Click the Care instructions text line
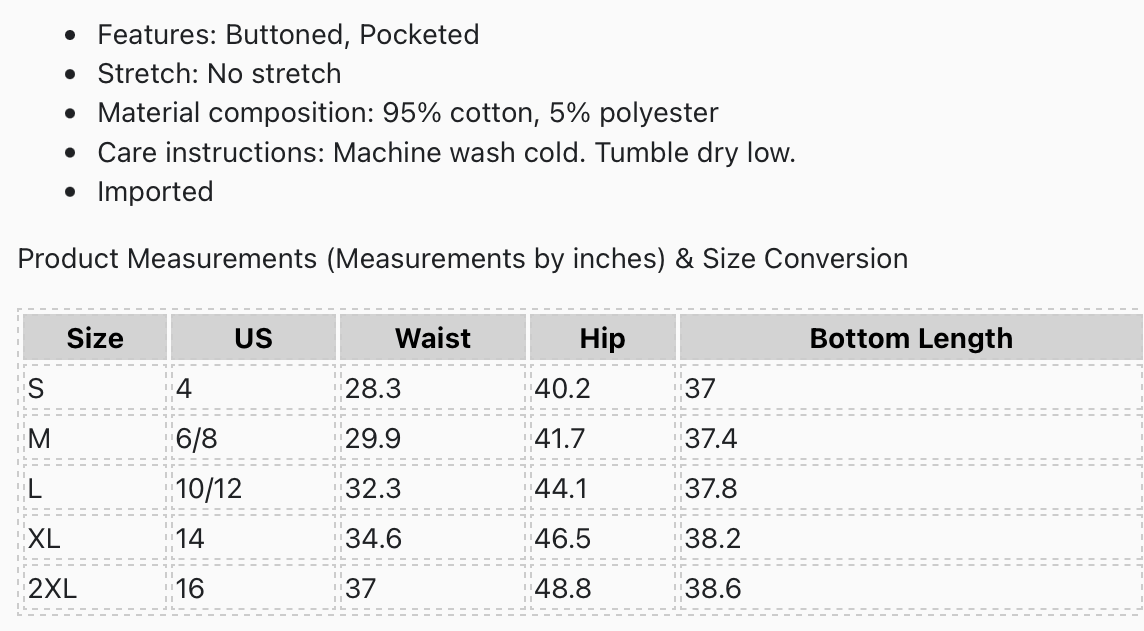1144x631 pixels. (x=447, y=152)
